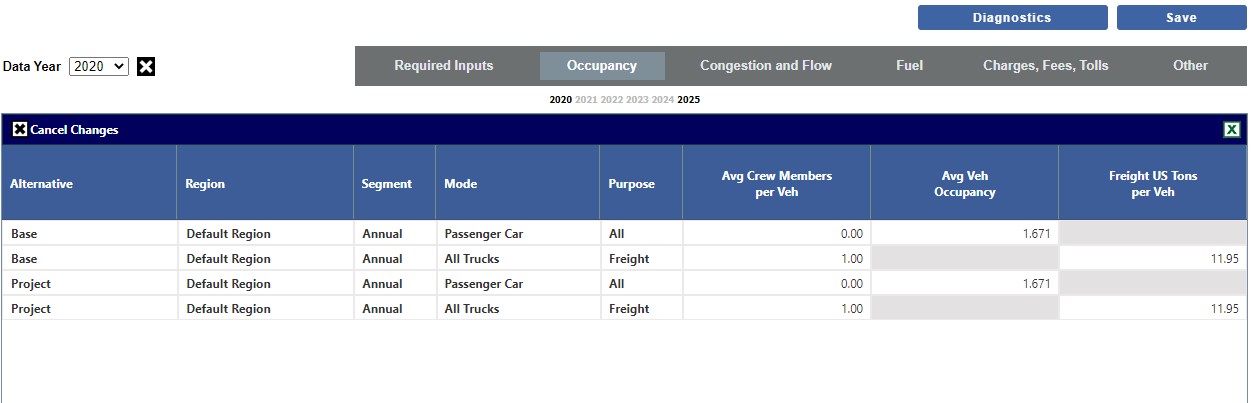Viewport: 1254px width, 403px height.
Task: Click All Trucks in the Project row
Action: pyautogui.click(x=472, y=309)
